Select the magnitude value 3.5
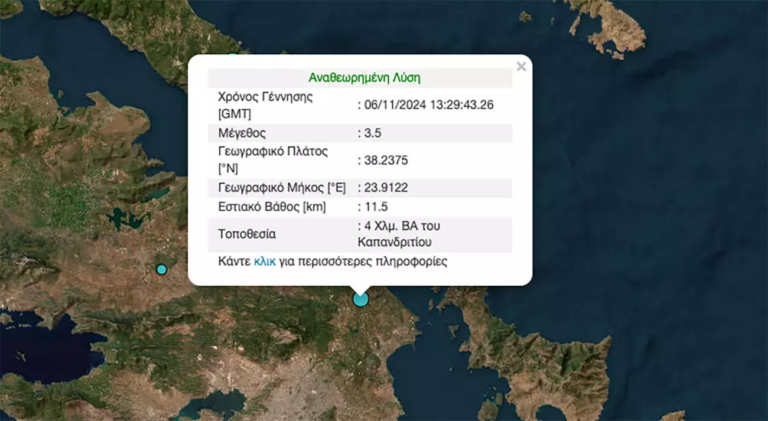This screenshot has height=421, width=768. coord(375,133)
